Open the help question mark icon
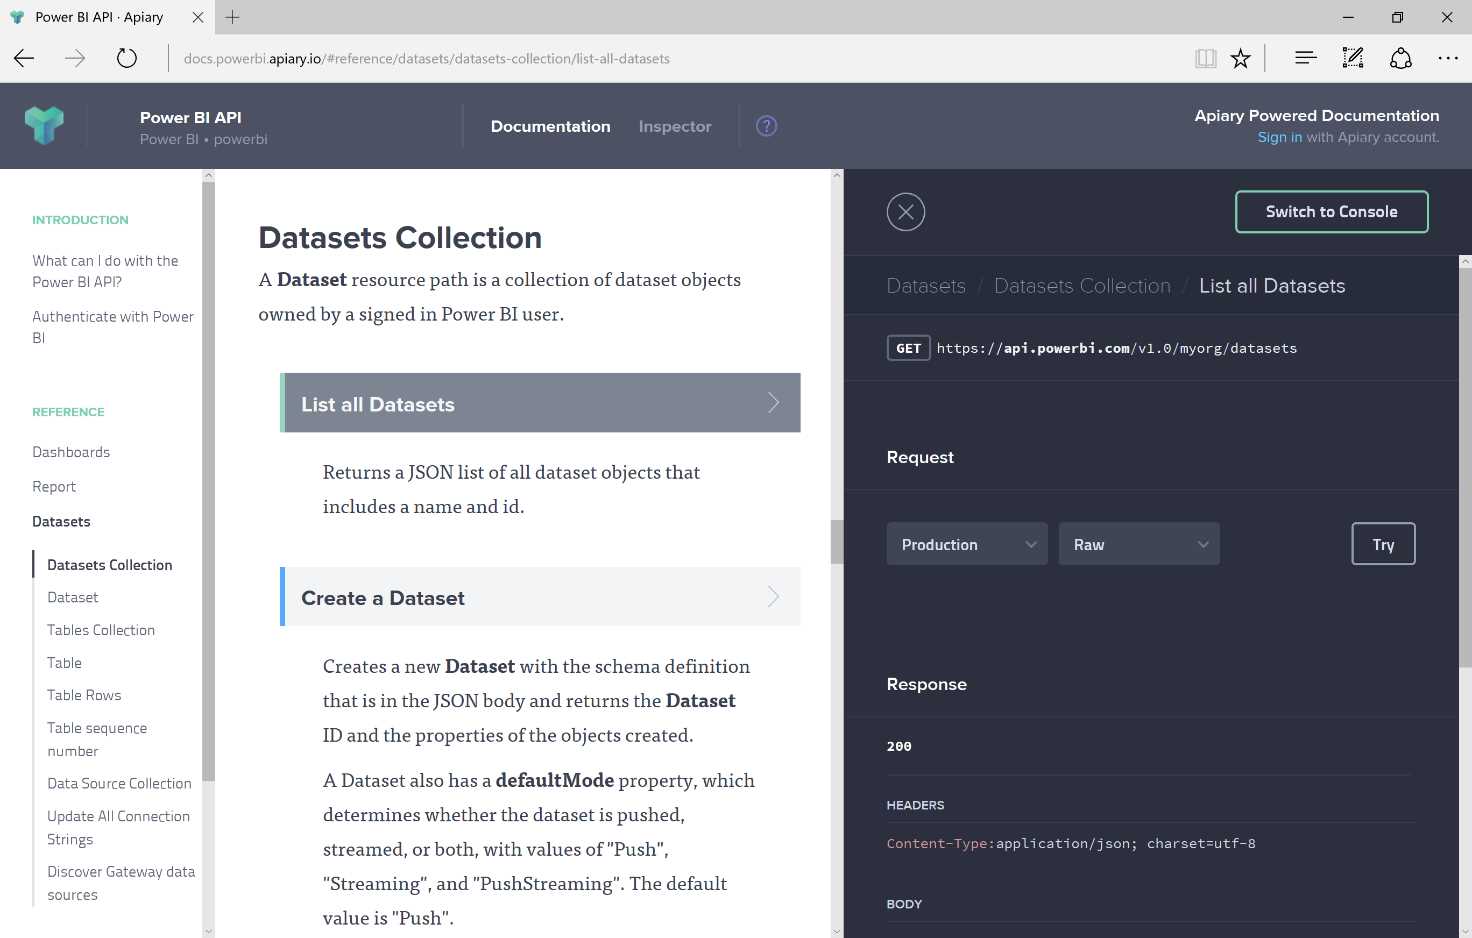The image size is (1472, 938). 766,125
